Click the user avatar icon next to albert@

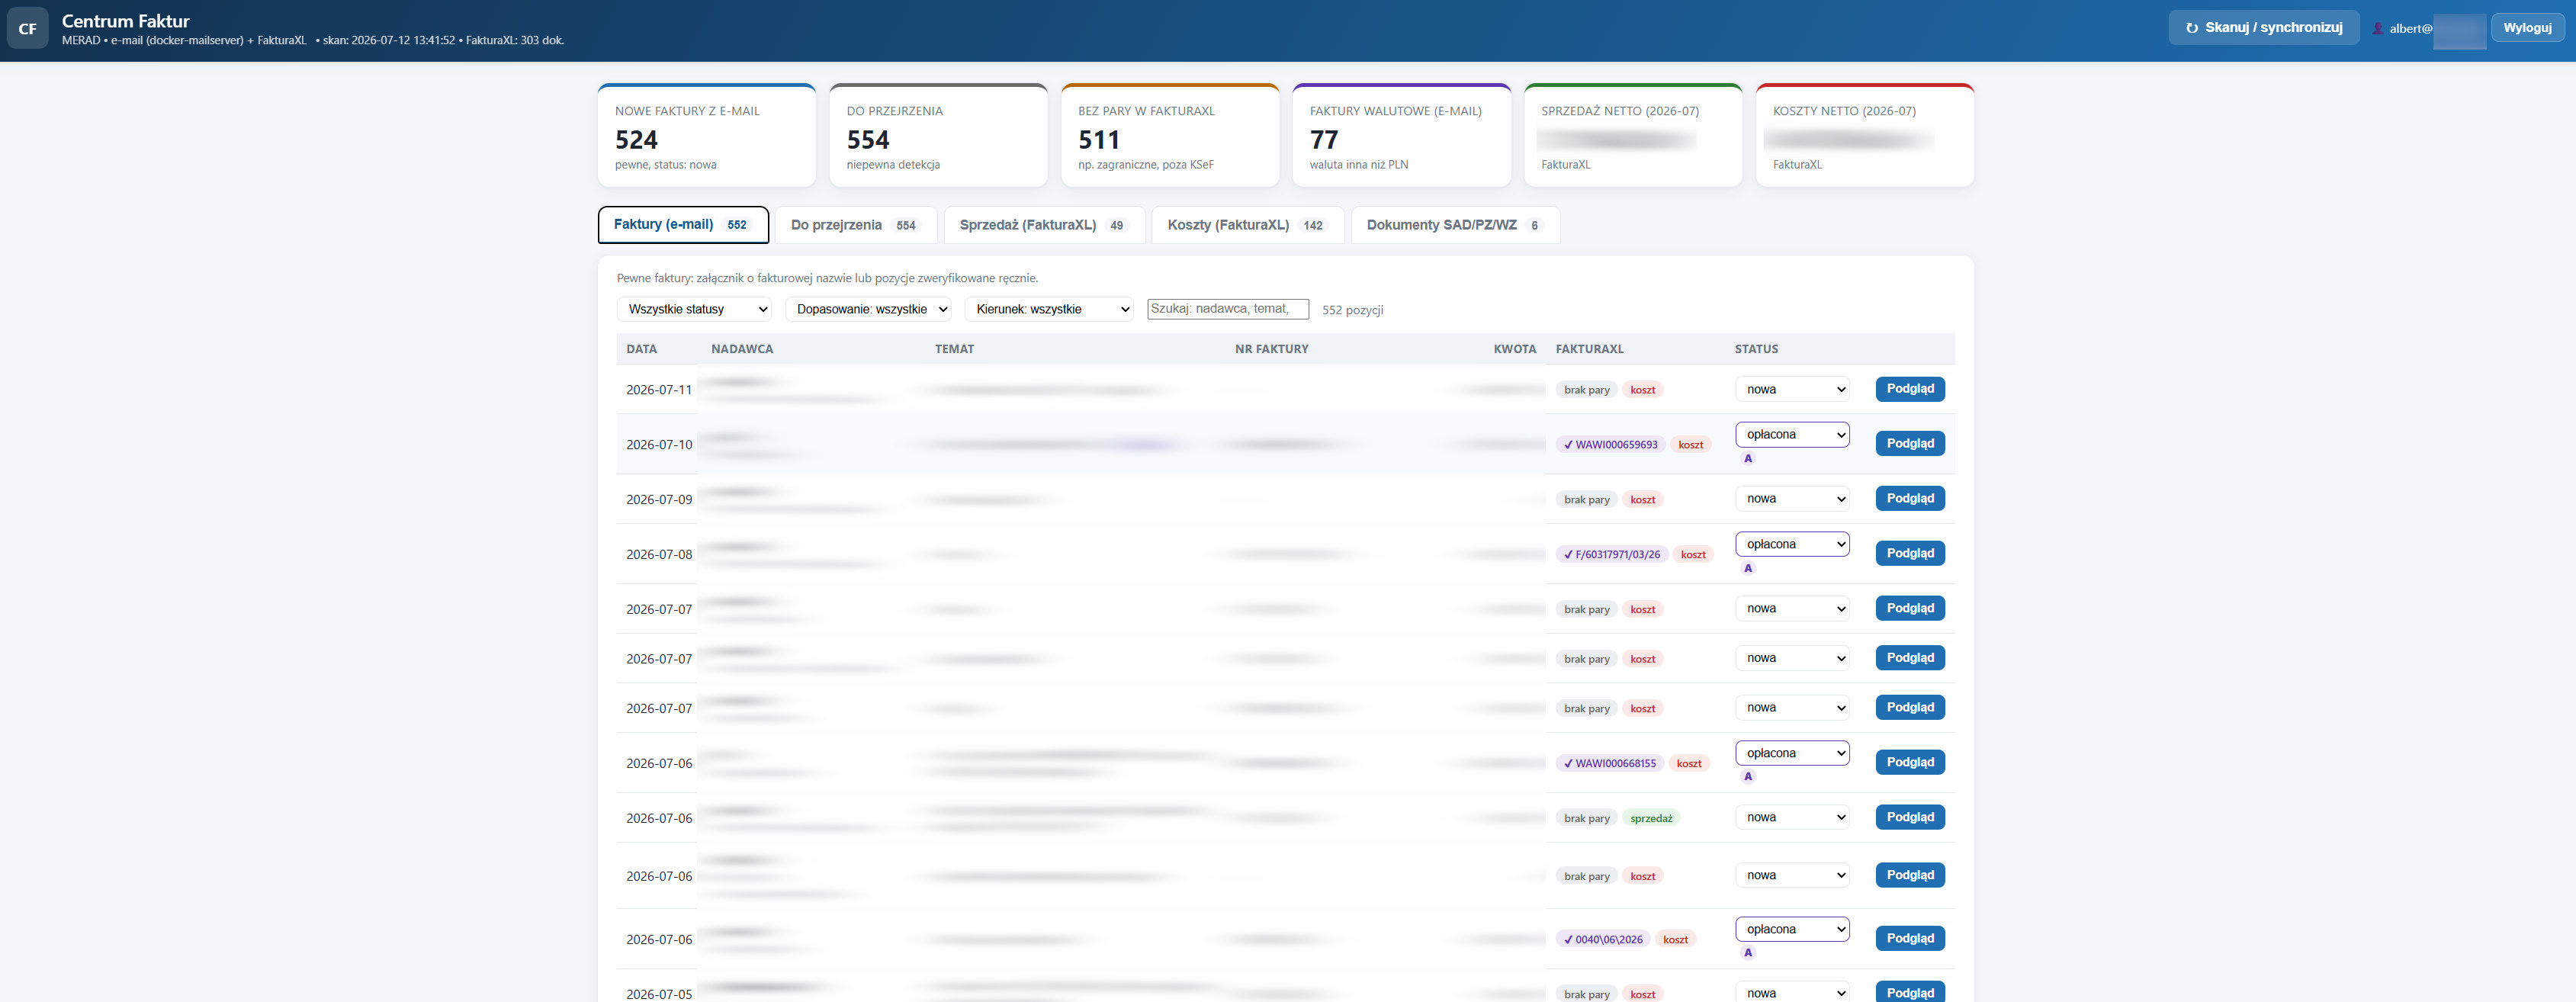2378,28
